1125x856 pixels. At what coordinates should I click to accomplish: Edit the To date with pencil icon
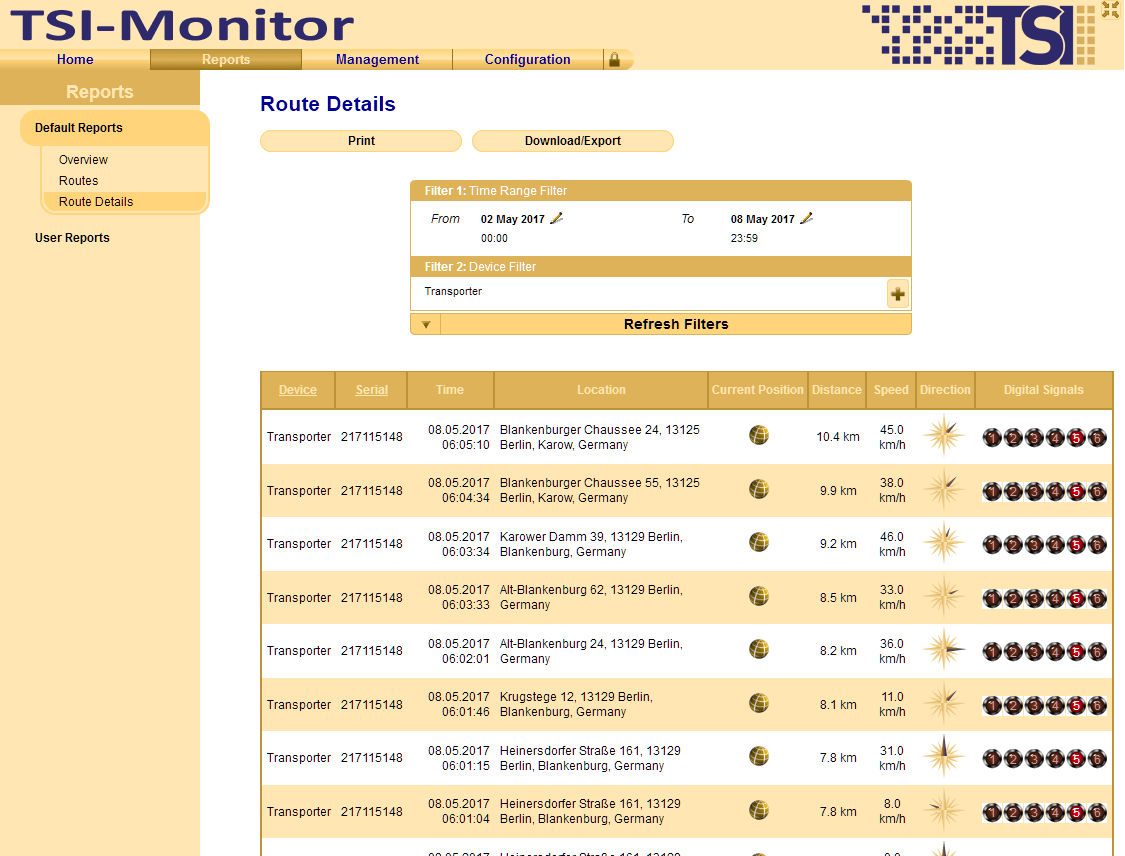coord(806,218)
